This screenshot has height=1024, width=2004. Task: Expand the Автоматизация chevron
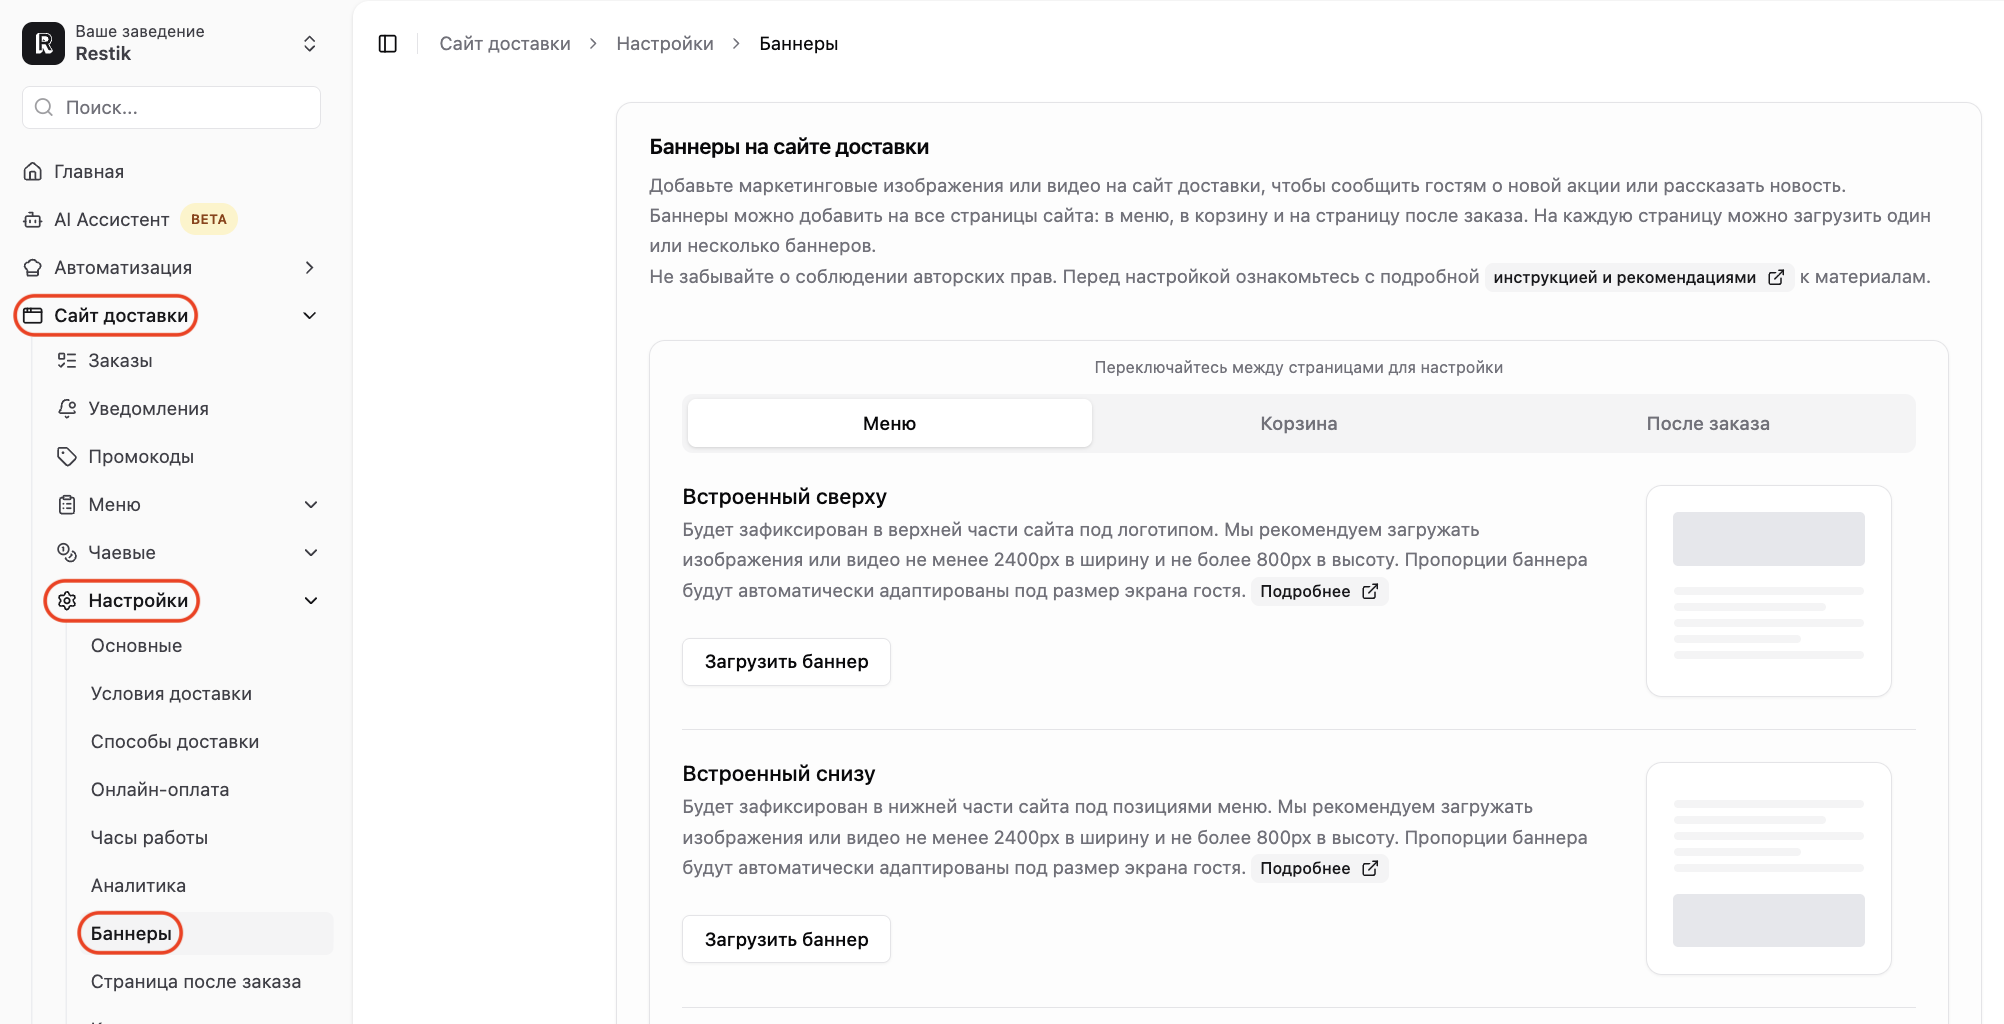point(310,268)
